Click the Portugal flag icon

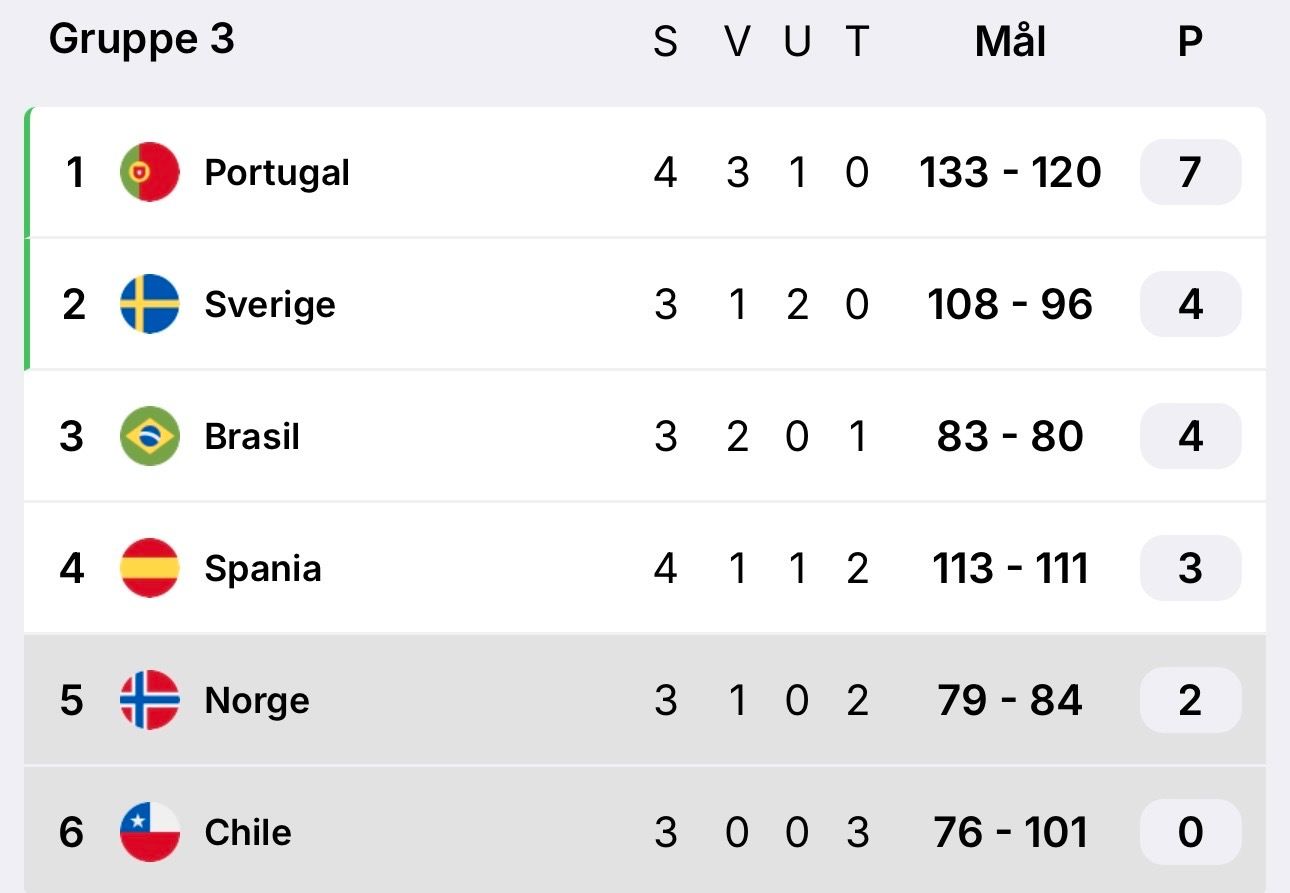pos(150,172)
